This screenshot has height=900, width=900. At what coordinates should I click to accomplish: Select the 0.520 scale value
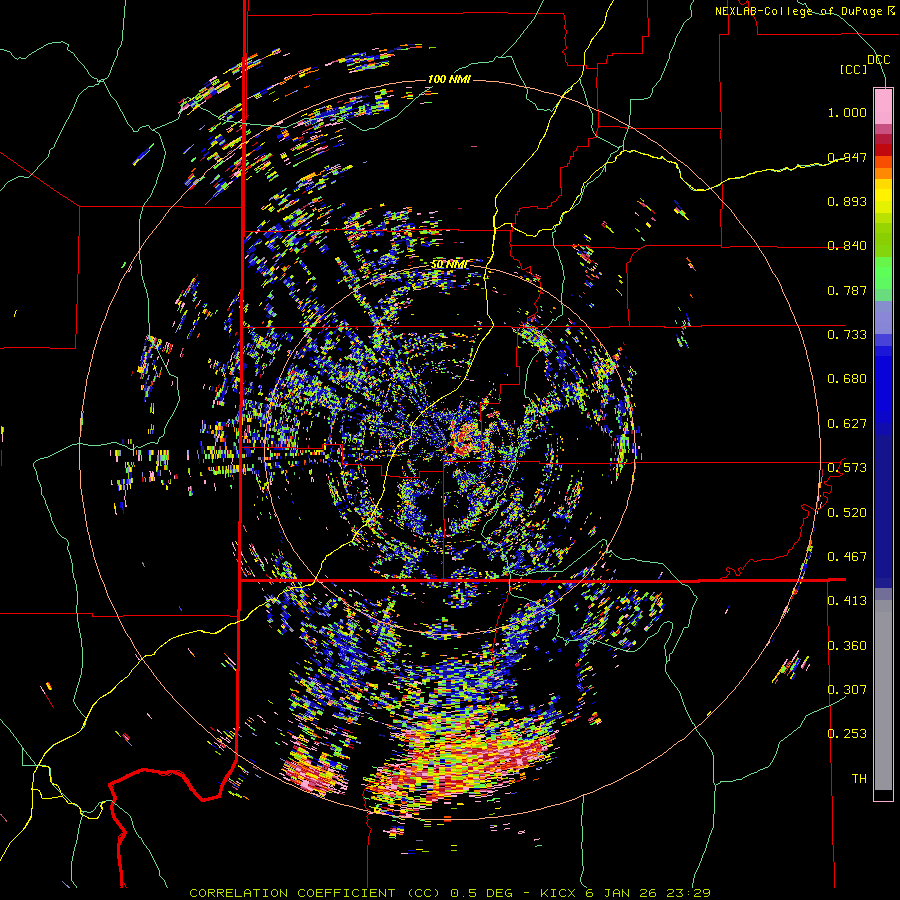coord(847,513)
